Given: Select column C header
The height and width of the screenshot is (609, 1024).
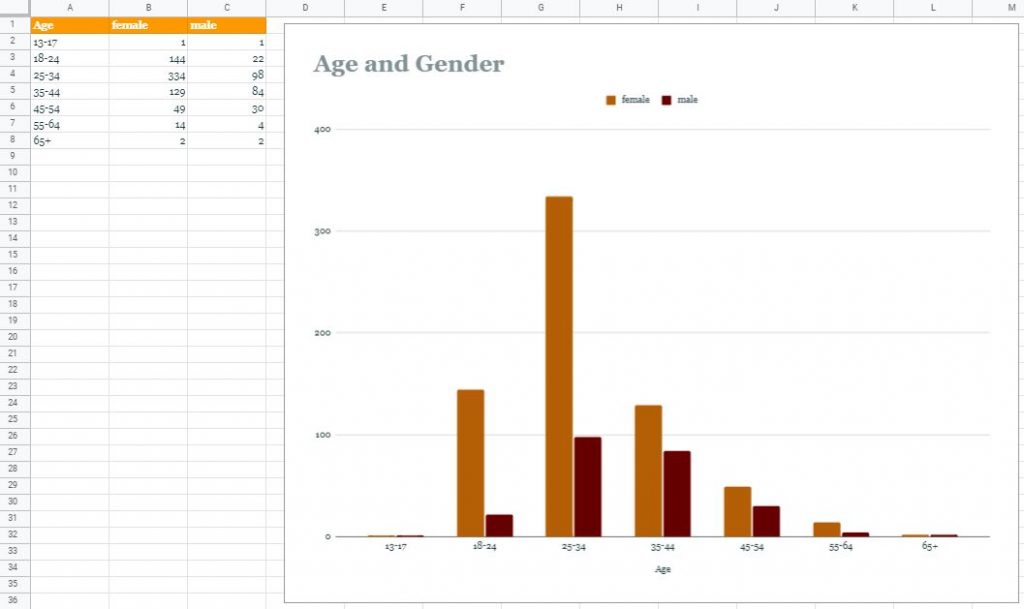Looking at the screenshot, I should 227,8.
